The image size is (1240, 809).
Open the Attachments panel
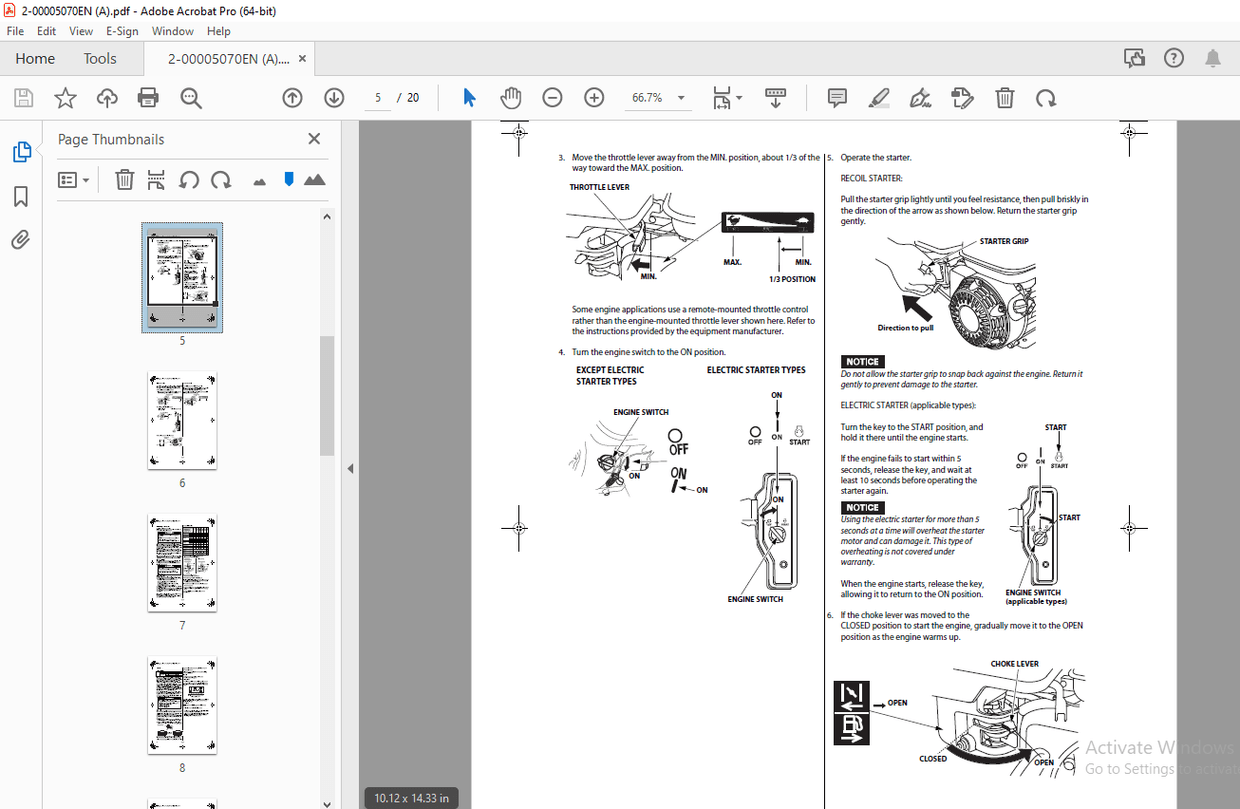click(22, 239)
